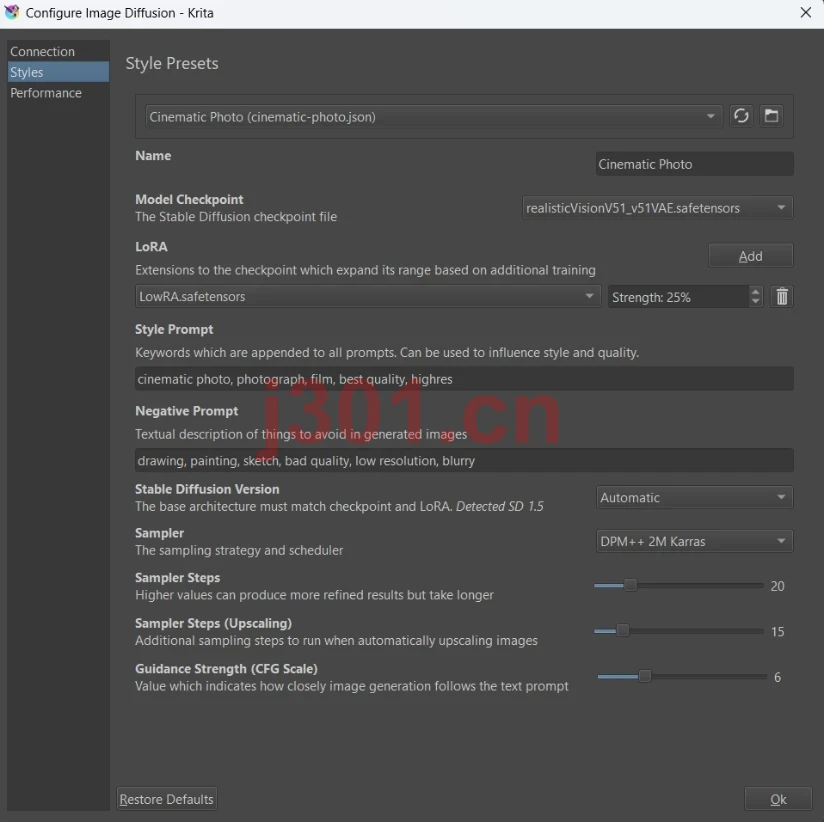Switch to the Performance settings page
Viewport: 824px width, 822px height.
(58, 93)
